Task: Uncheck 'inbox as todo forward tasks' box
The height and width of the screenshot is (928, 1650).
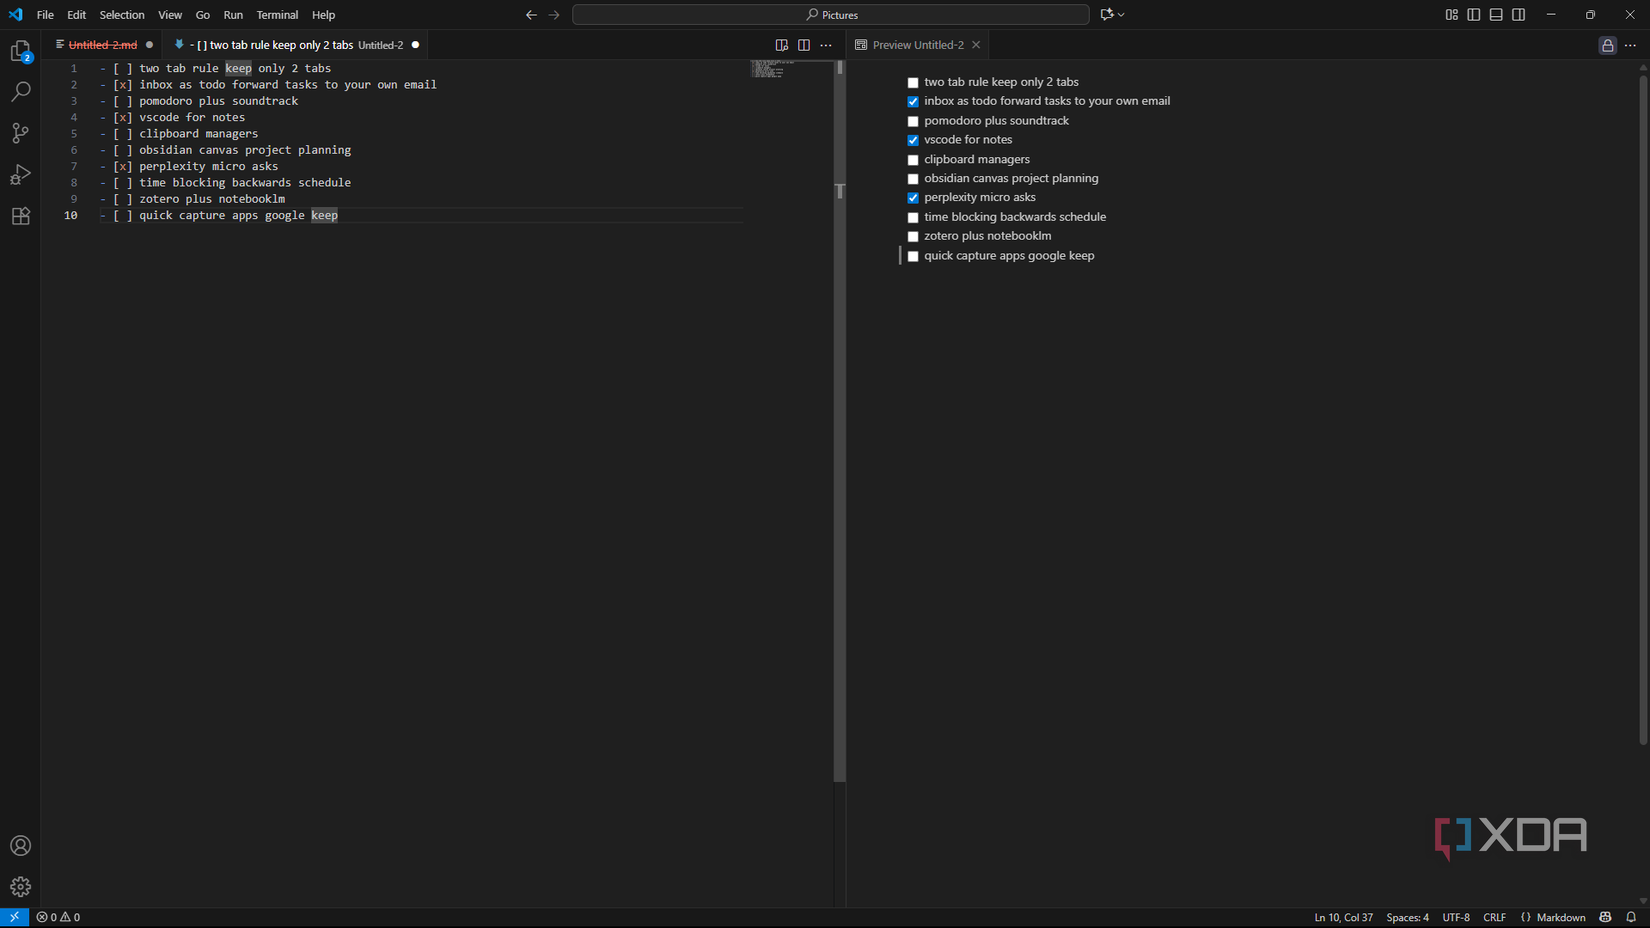Action: coord(913,102)
